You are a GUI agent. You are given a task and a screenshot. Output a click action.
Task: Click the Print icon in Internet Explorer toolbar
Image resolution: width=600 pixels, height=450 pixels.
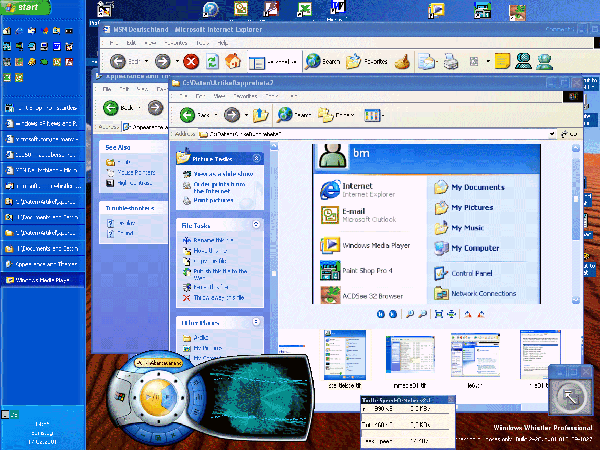(451, 61)
